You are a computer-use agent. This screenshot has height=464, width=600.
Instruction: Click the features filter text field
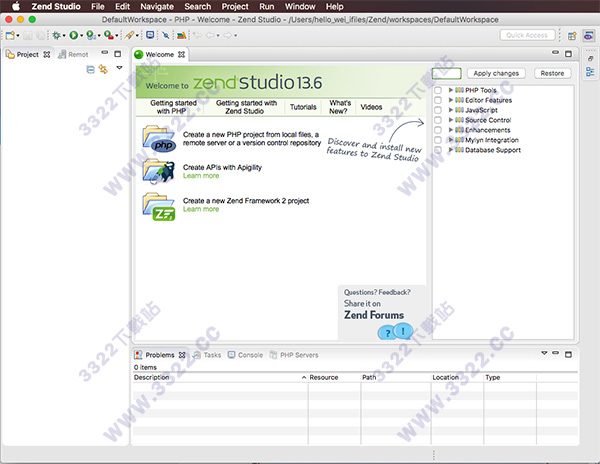tap(447, 73)
